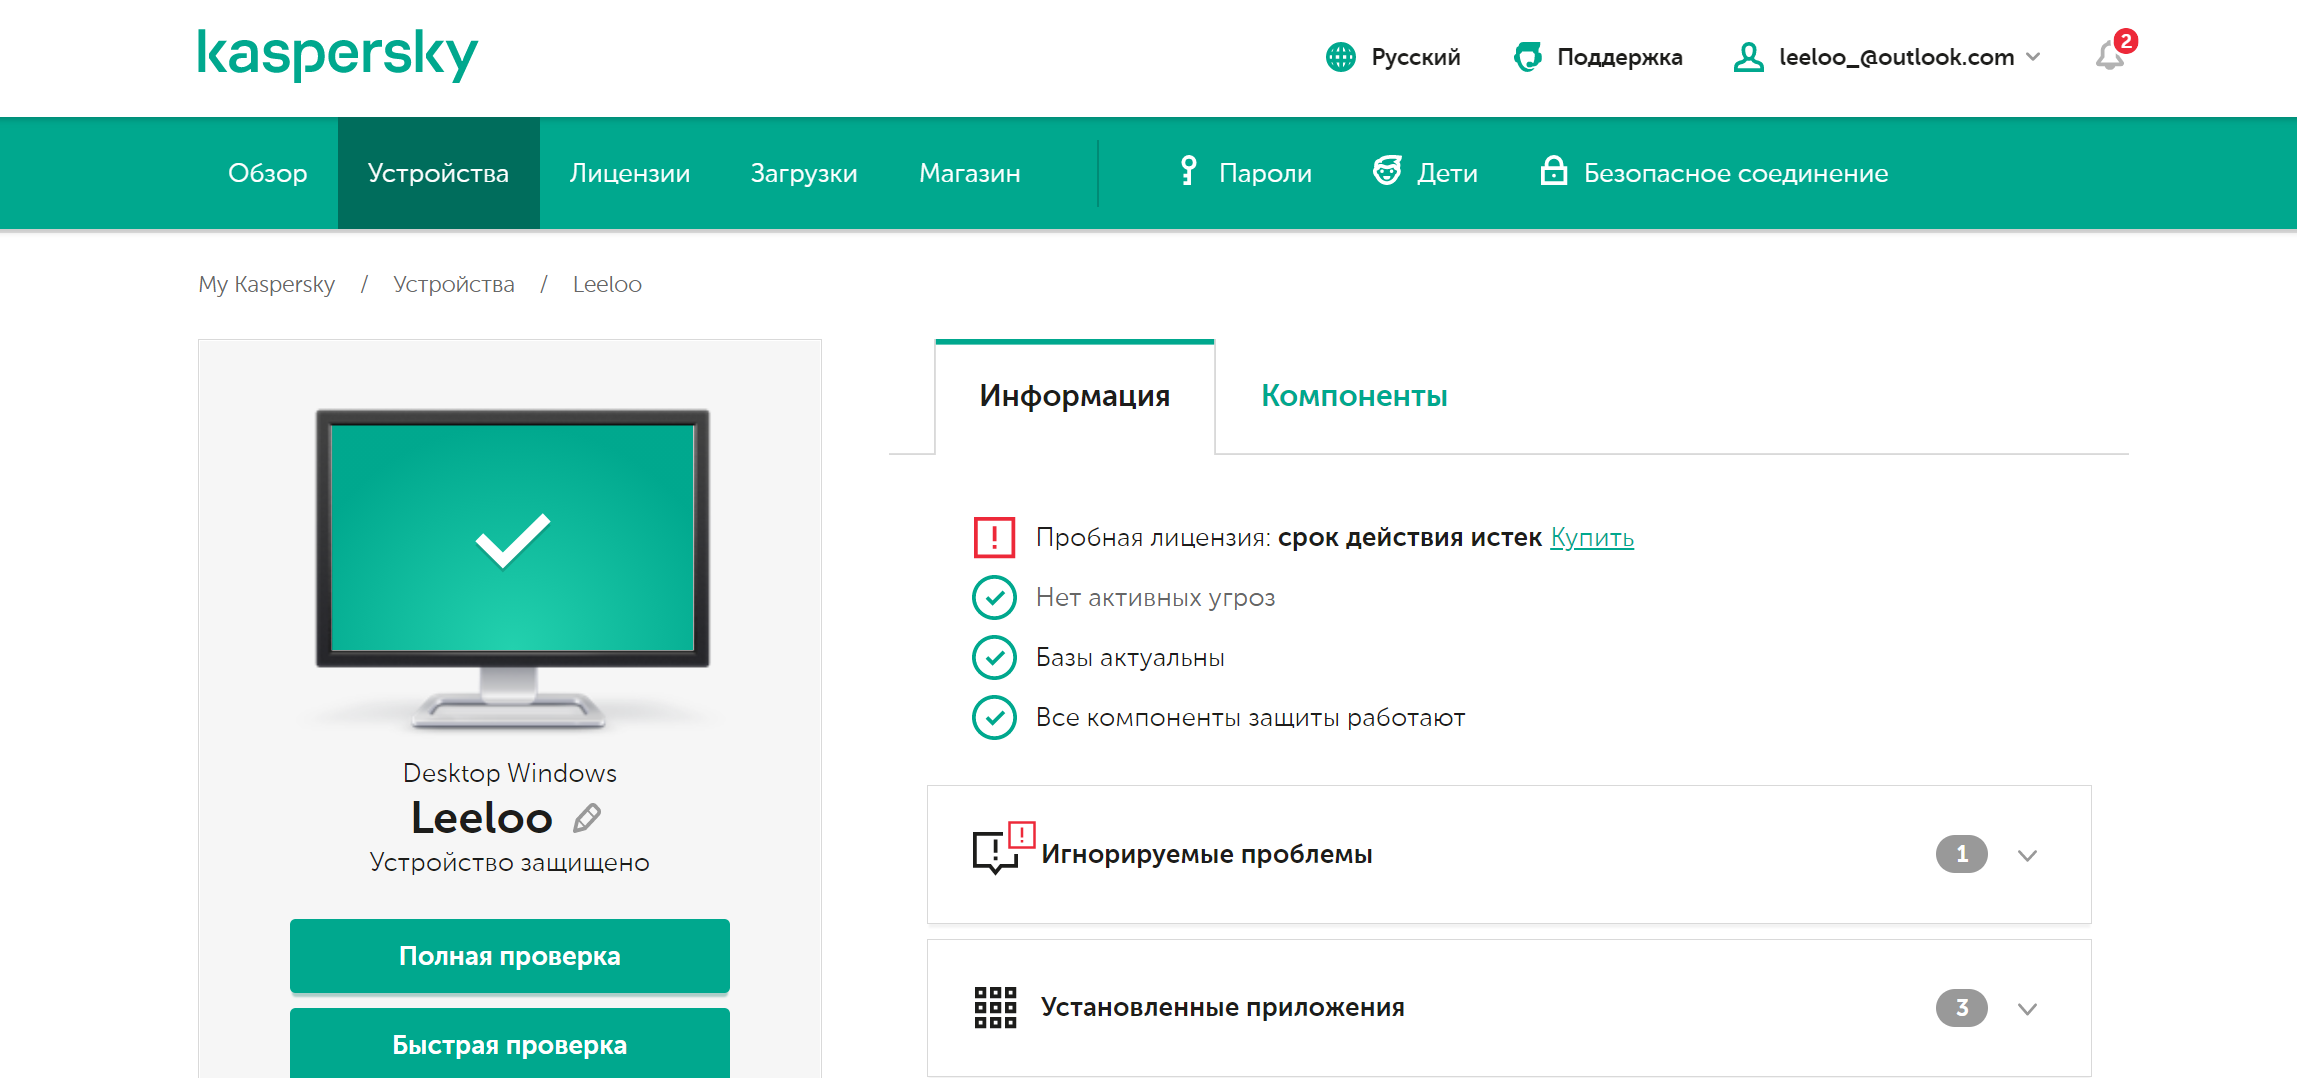Click the Все компоненты защиты работают text
The height and width of the screenshot is (1078, 2297).
click(1251, 718)
